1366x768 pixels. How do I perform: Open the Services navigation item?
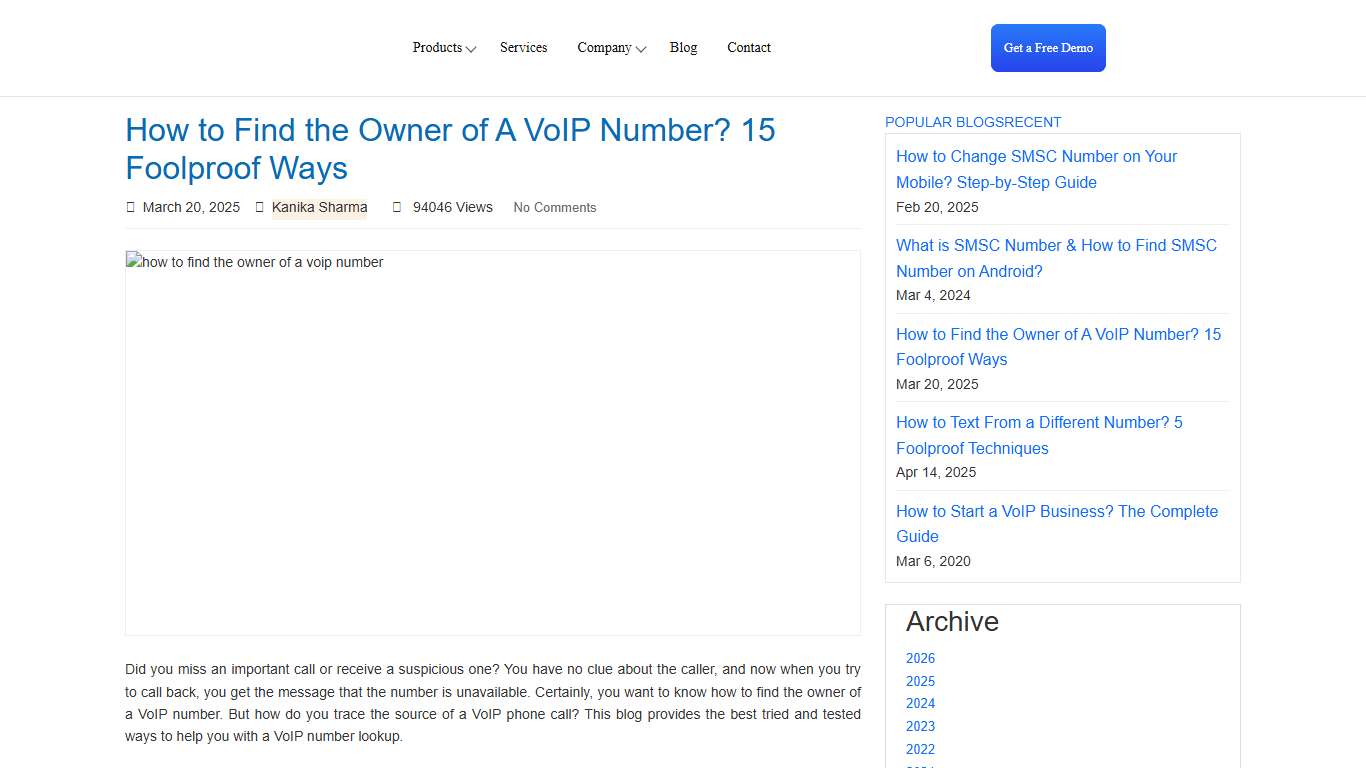pos(523,47)
